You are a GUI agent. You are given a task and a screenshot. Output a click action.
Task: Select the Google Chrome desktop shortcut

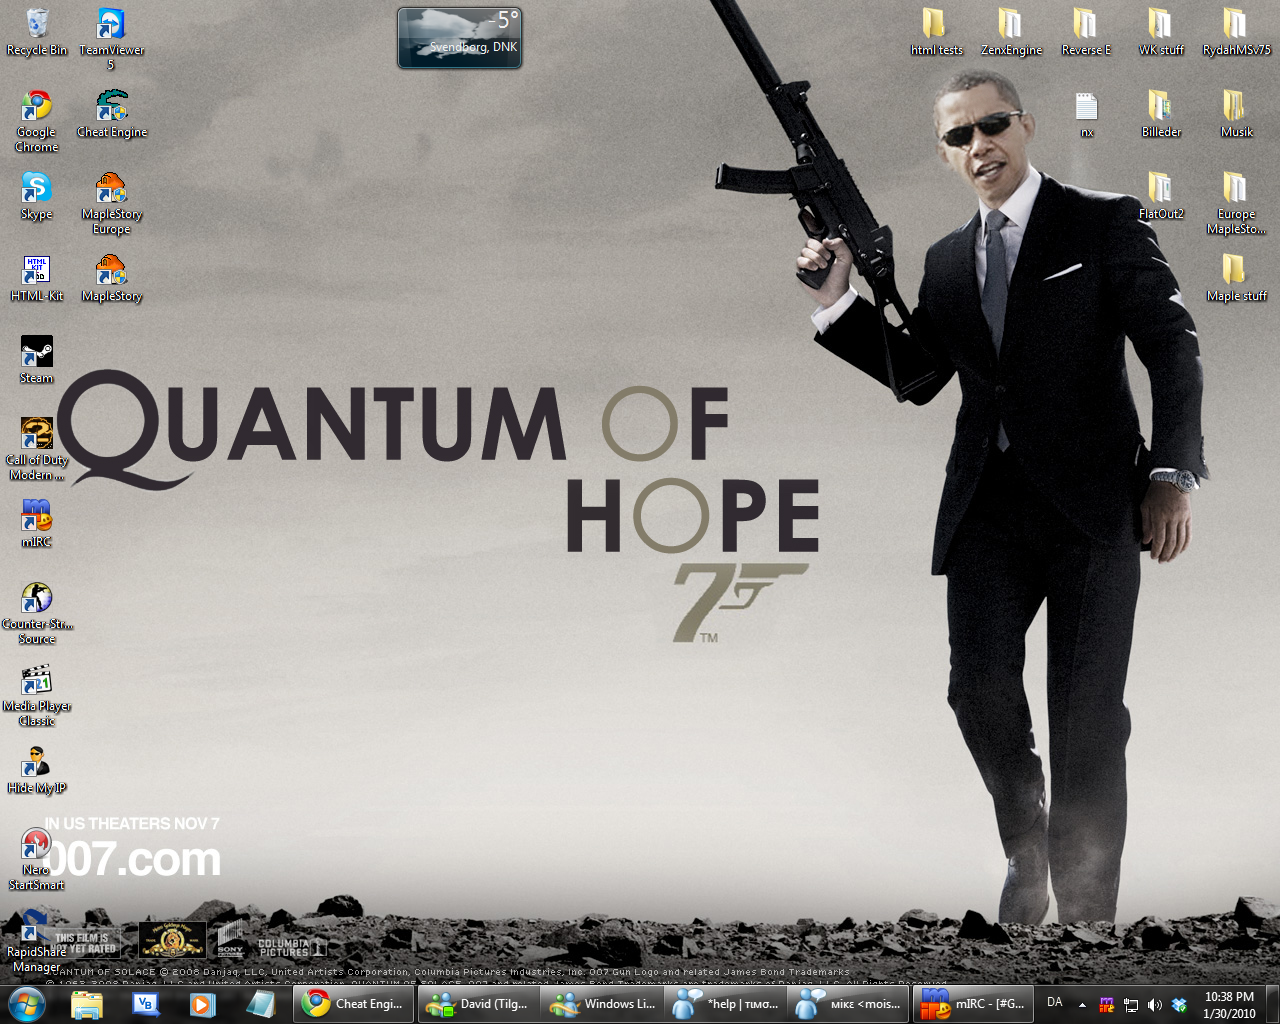click(x=37, y=121)
